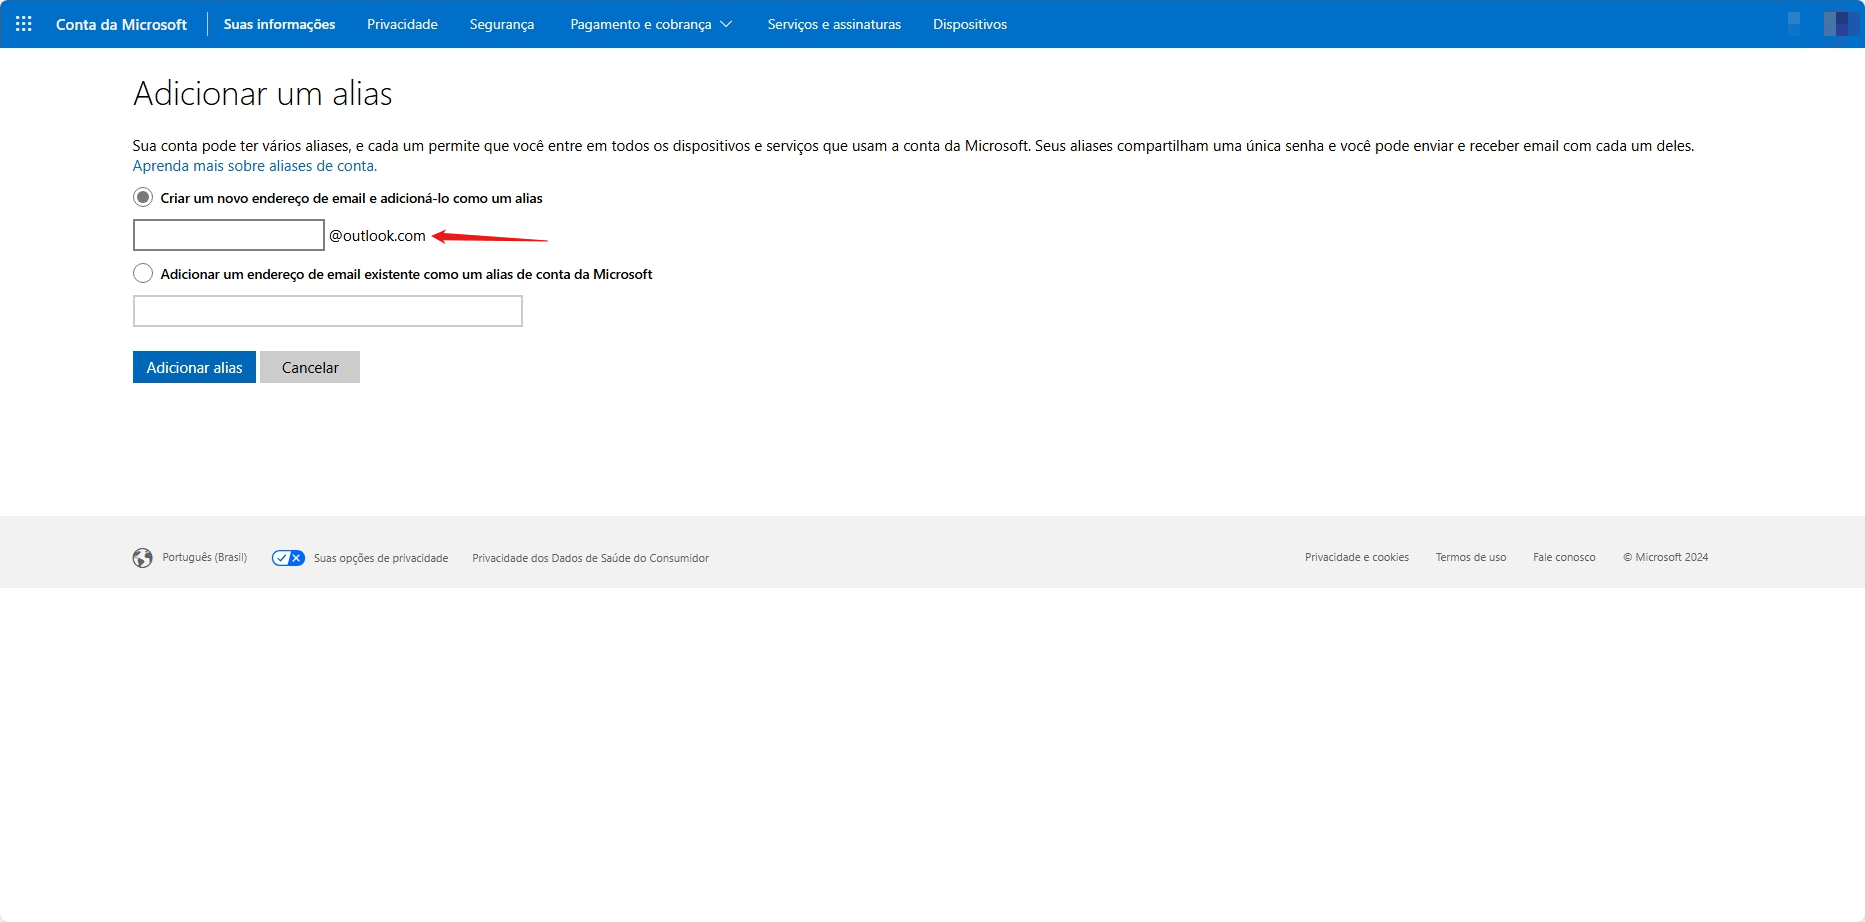Select 'Criar um novo endereço de email' radio option
Screen dimensions: 1865x922
(x=143, y=198)
